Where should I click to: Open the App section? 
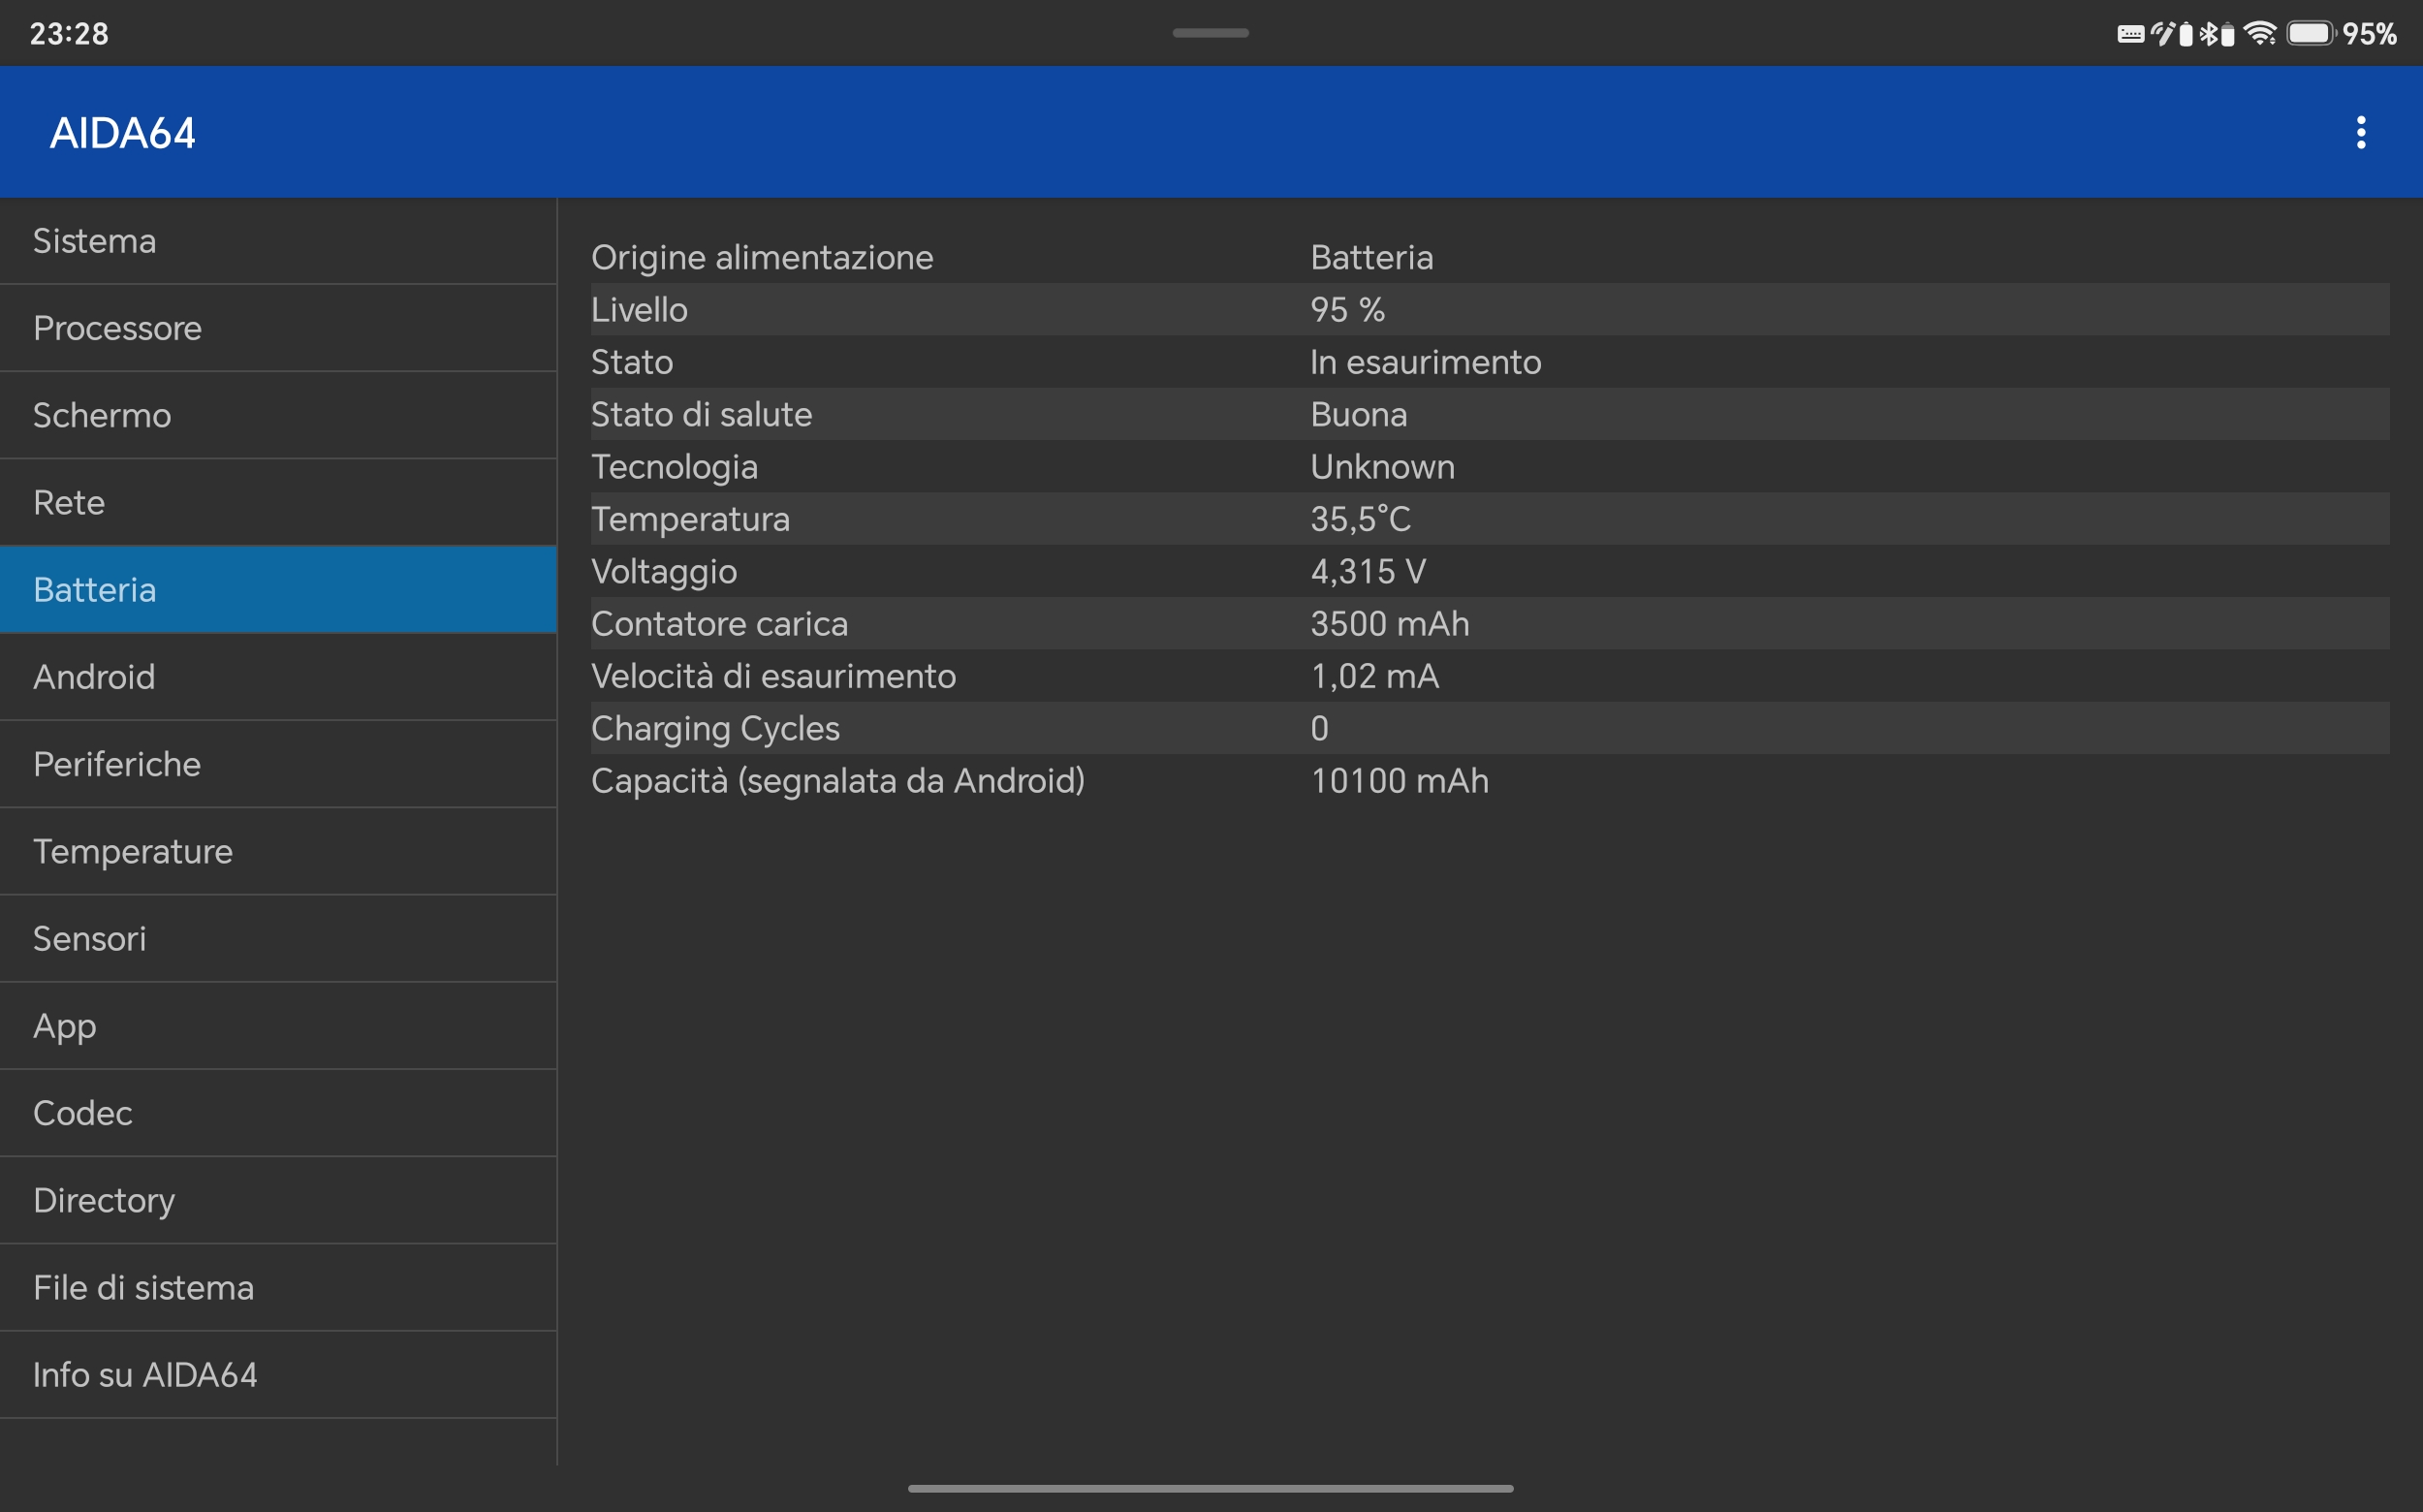click(x=278, y=1026)
